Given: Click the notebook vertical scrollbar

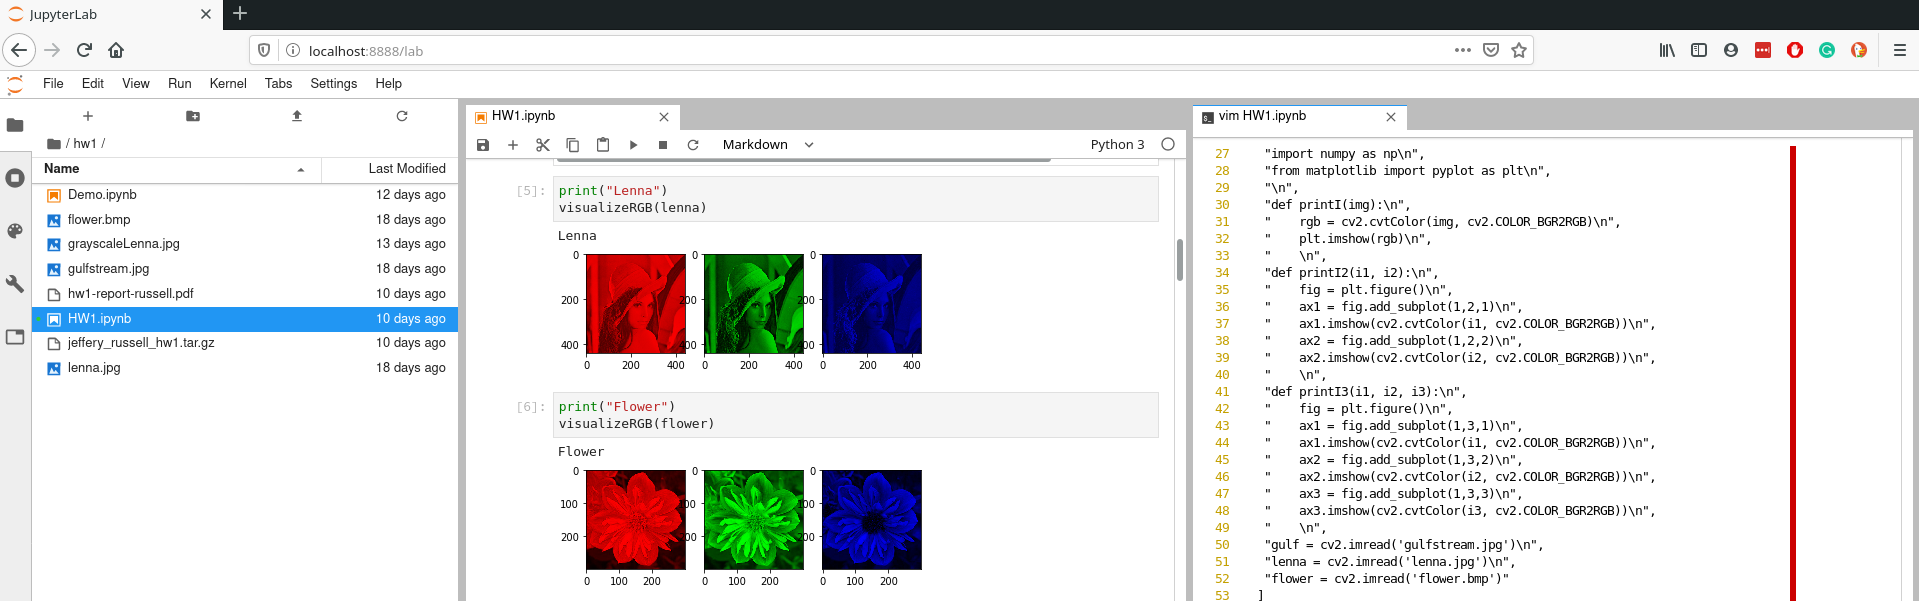Looking at the screenshot, I should [x=1180, y=260].
